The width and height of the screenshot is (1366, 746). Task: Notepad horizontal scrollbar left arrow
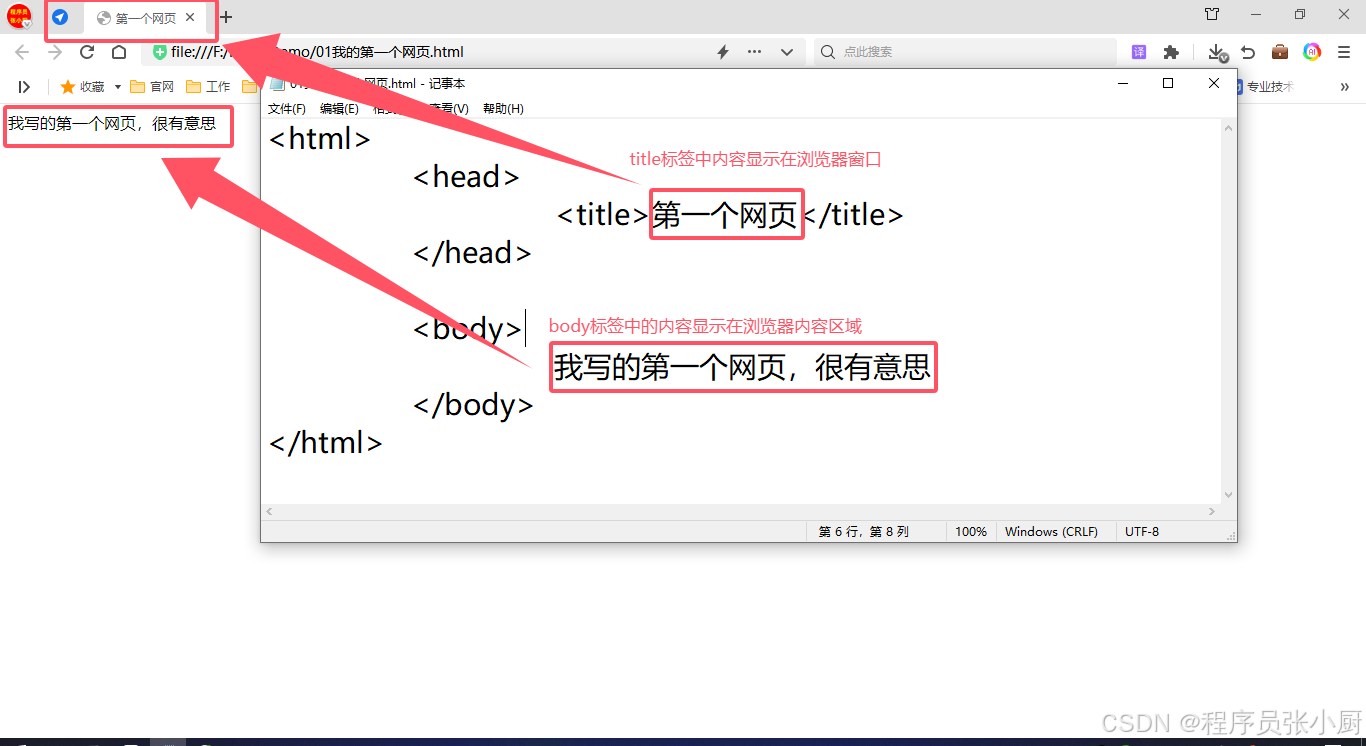(x=269, y=511)
